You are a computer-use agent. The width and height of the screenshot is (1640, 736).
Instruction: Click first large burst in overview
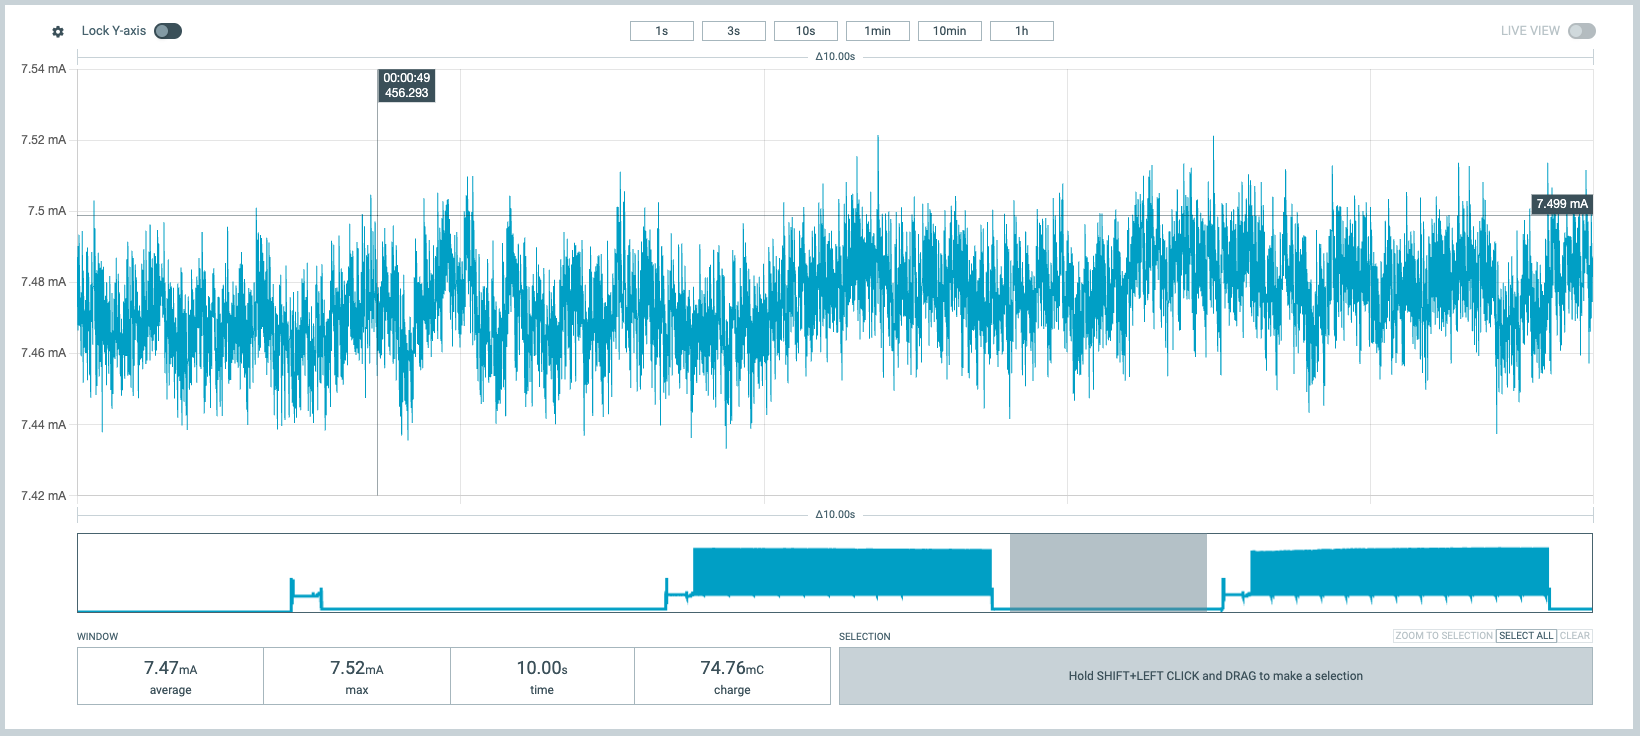coord(842,572)
